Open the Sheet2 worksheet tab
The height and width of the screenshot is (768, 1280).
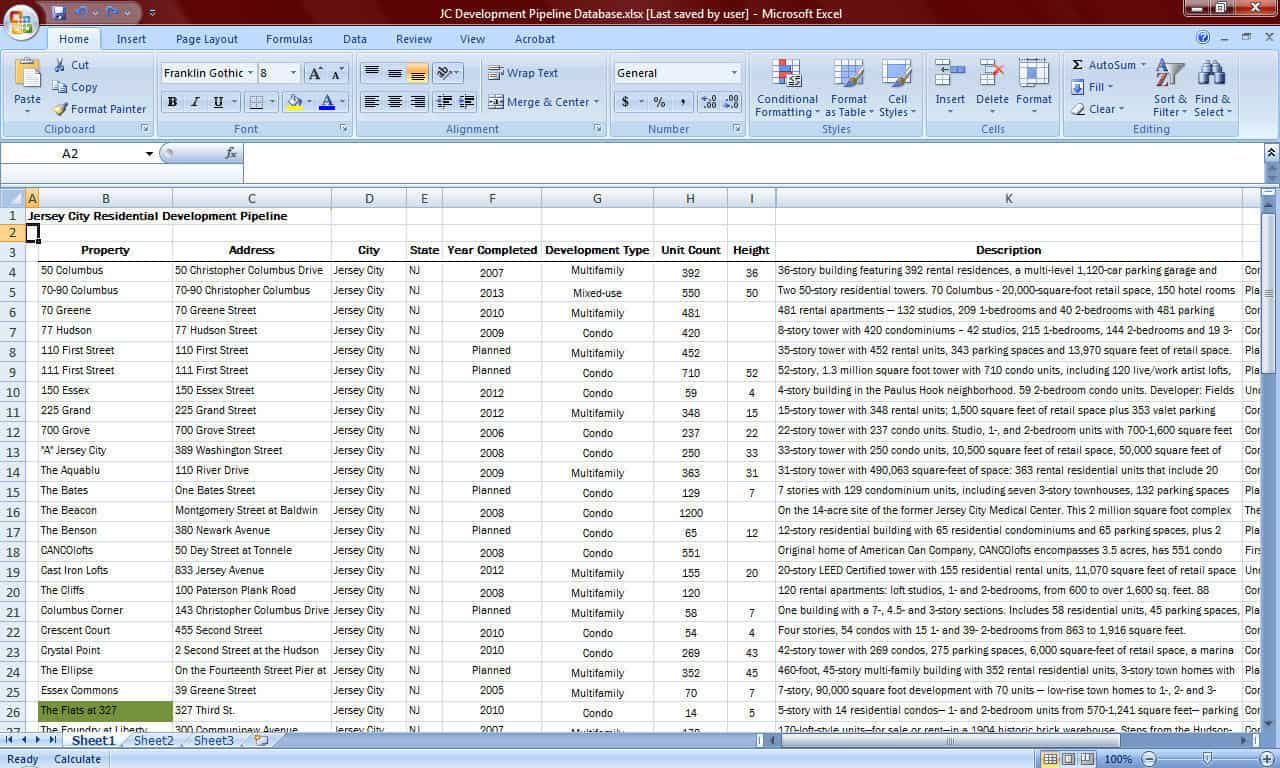(x=153, y=741)
